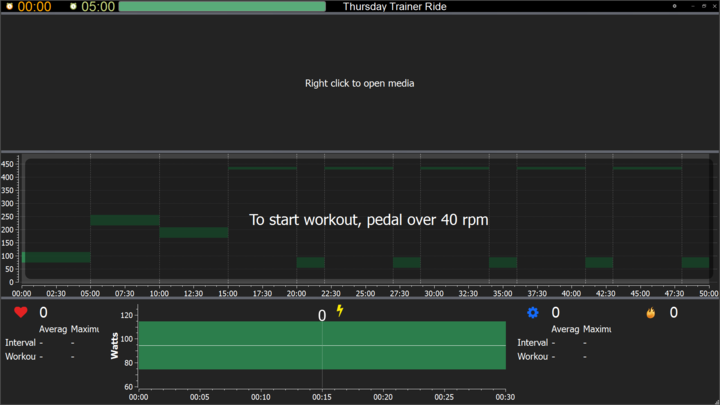Viewport: 720px width, 405px height.
Task: Click the "Right click to open media" text
Action: [x=359, y=83]
